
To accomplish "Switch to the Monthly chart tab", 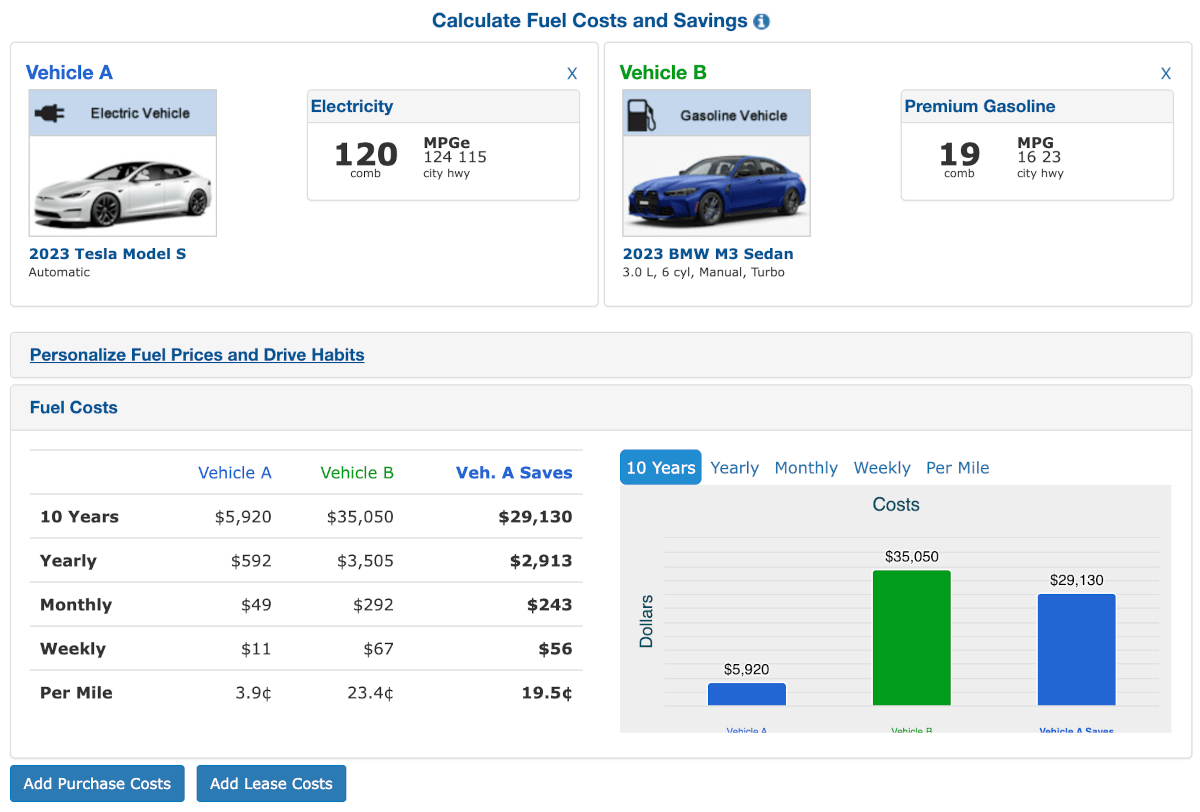I will coord(806,467).
